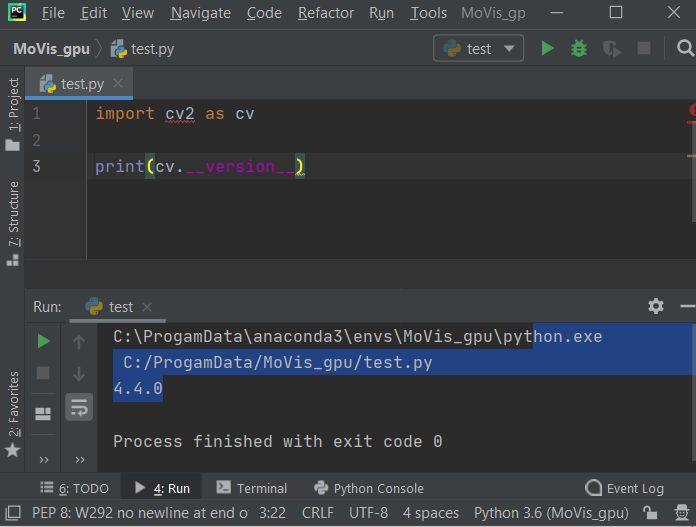Expand more Run actions left chevrons

point(44,460)
